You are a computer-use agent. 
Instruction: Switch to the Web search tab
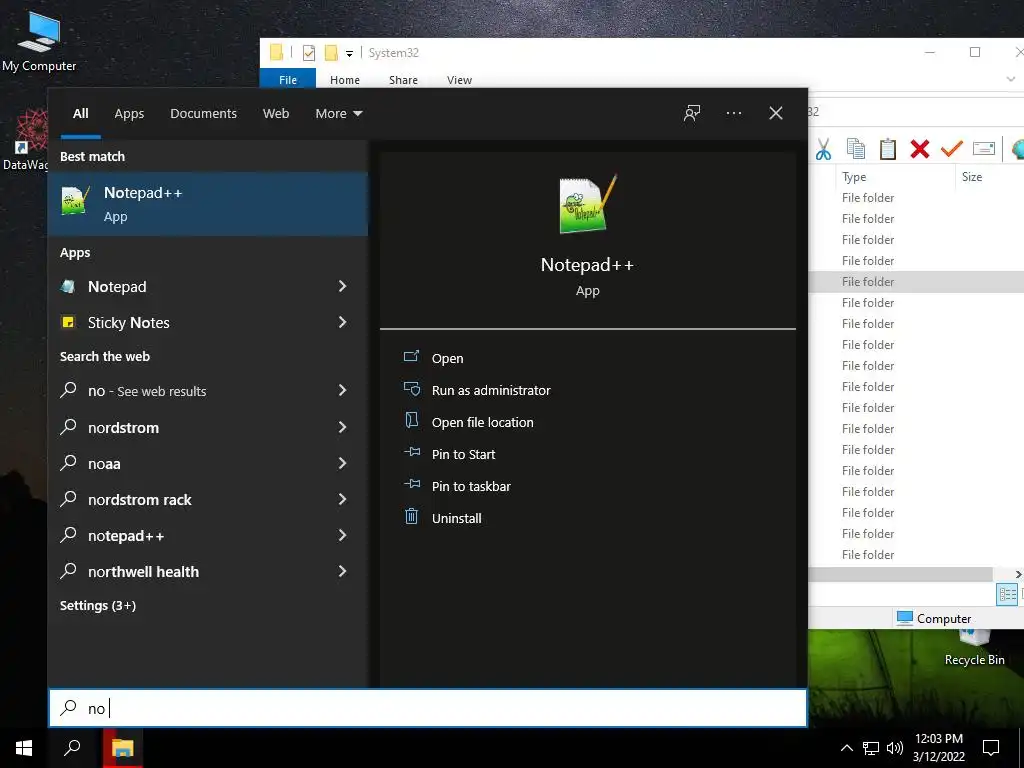pos(276,114)
